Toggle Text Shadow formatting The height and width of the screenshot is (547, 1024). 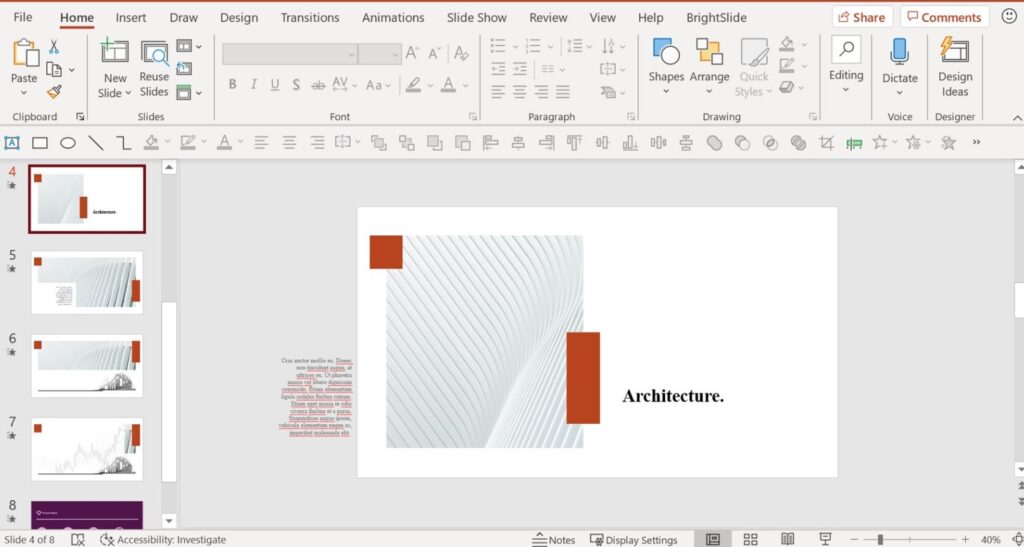[296, 84]
